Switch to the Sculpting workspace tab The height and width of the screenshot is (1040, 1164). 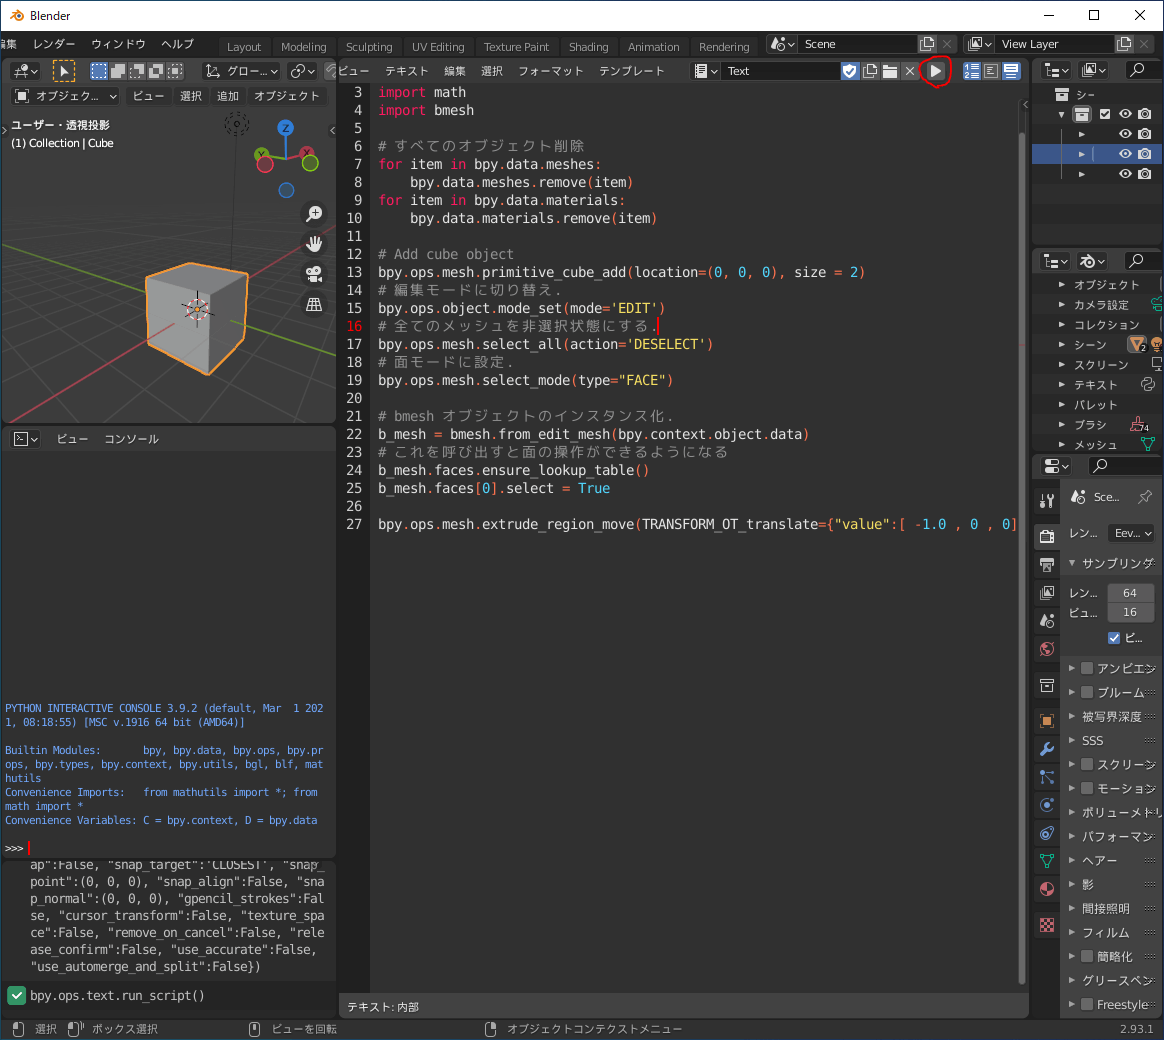[x=369, y=47]
